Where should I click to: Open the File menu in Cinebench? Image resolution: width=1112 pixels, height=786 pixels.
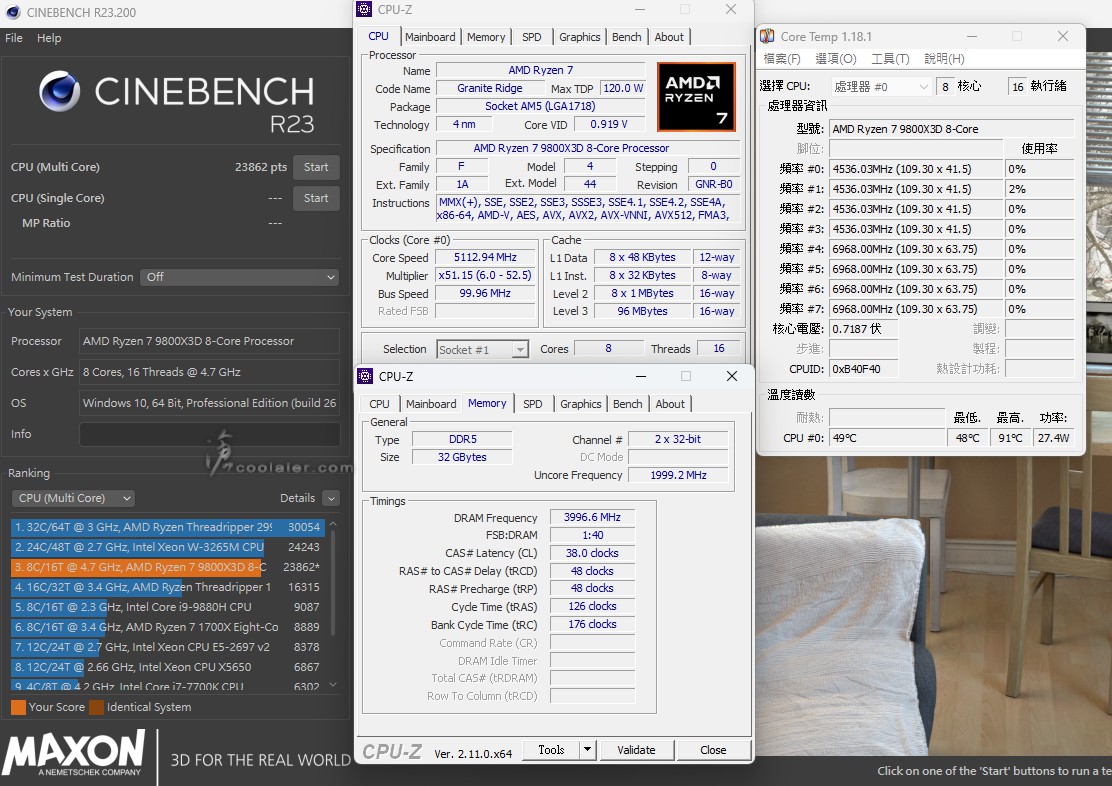click(14, 38)
